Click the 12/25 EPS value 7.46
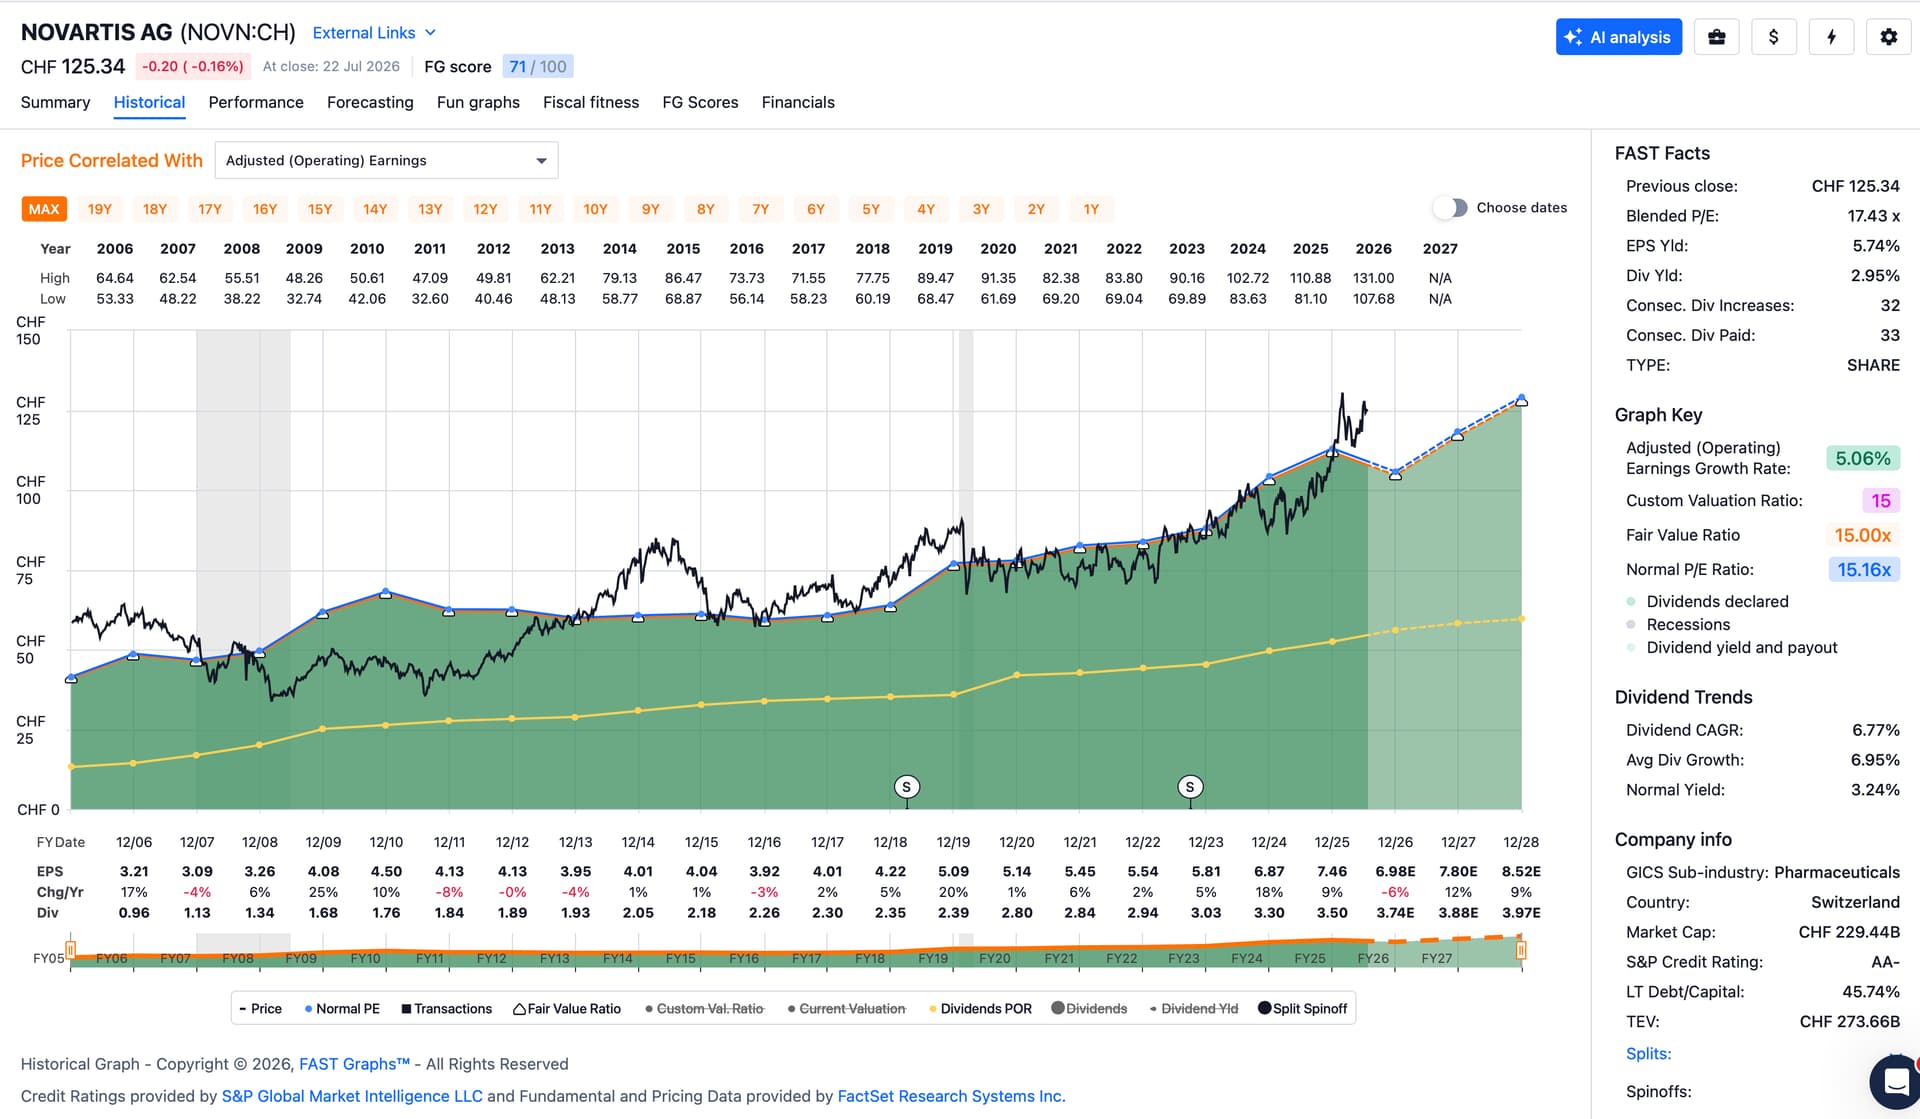This screenshot has width=1920, height=1119. pos(1332,872)
